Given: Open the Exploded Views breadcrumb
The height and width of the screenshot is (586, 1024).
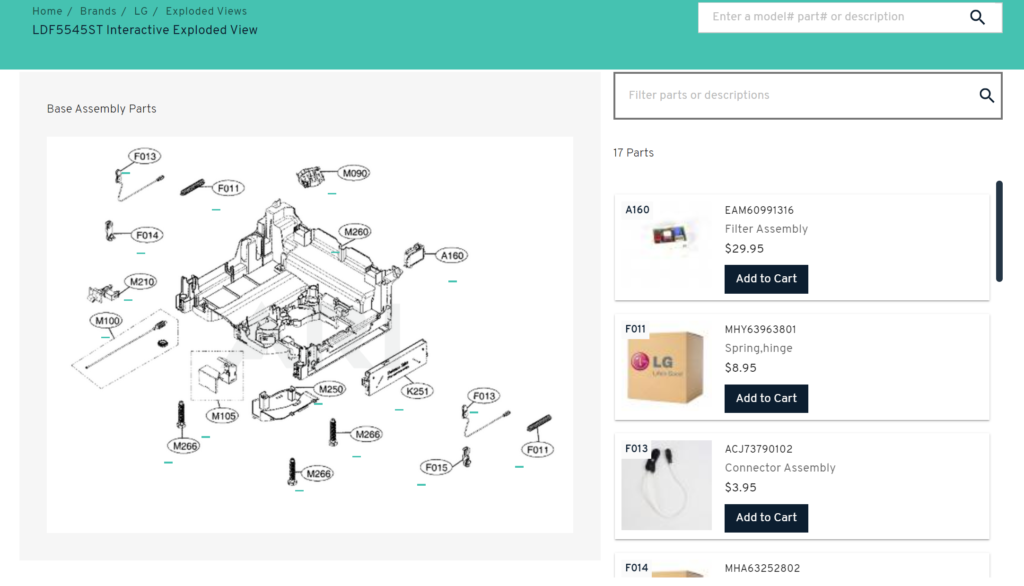Looking at the screenshot, I should point(206,11).
